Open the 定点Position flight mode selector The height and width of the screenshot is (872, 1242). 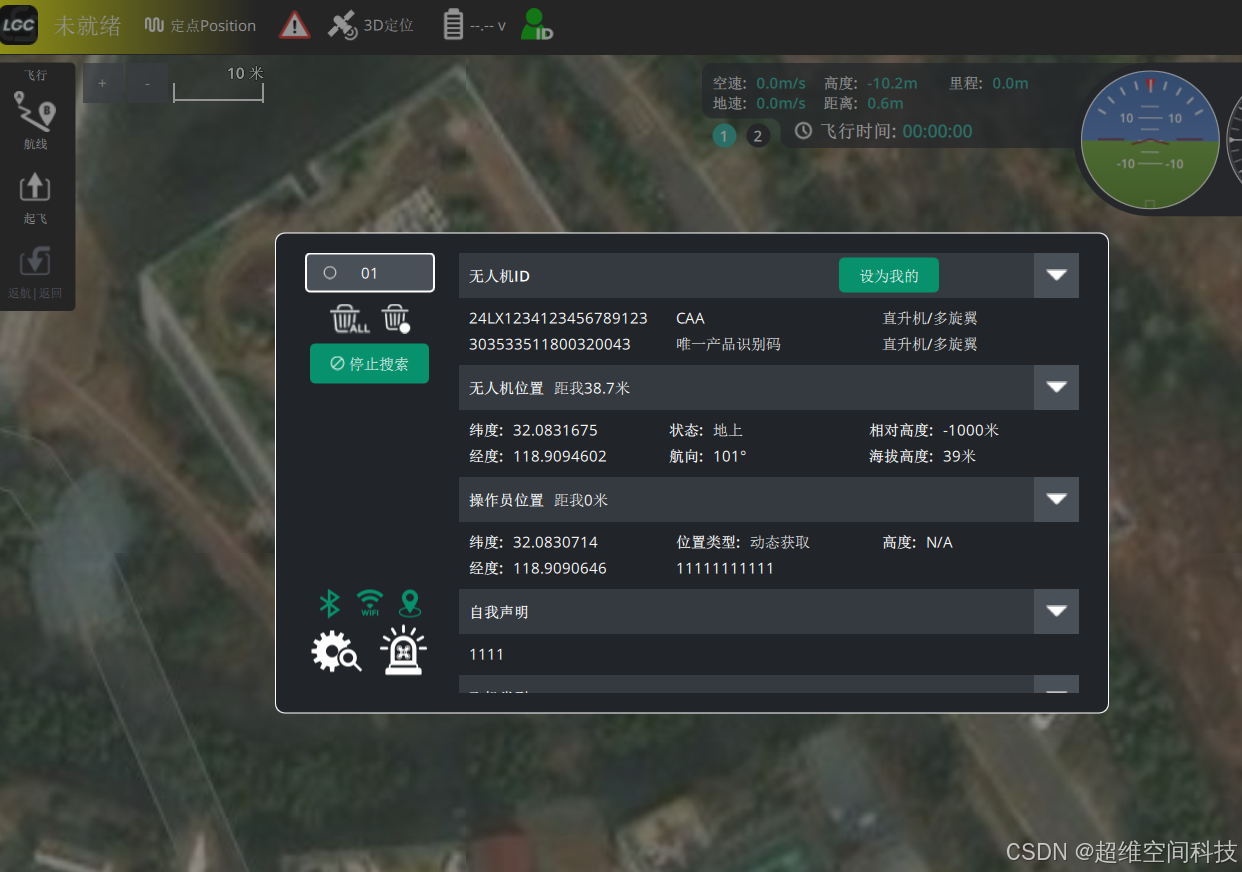point(201,26)
